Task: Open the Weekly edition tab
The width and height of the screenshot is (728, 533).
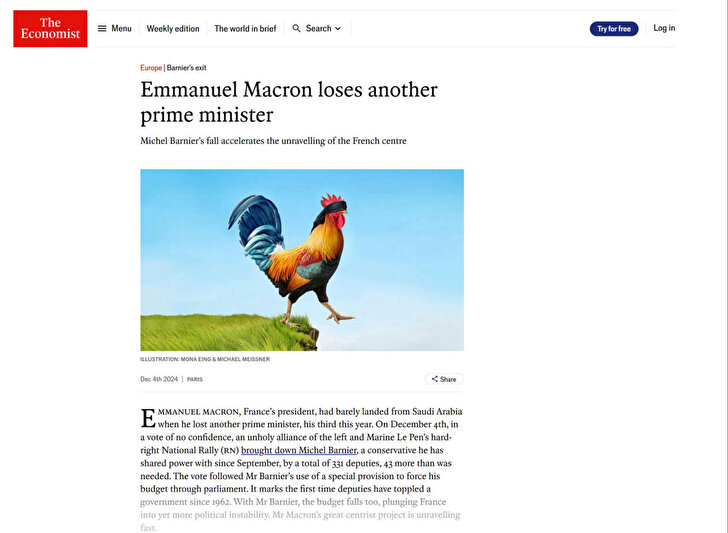Action: (x=173, y=29)
